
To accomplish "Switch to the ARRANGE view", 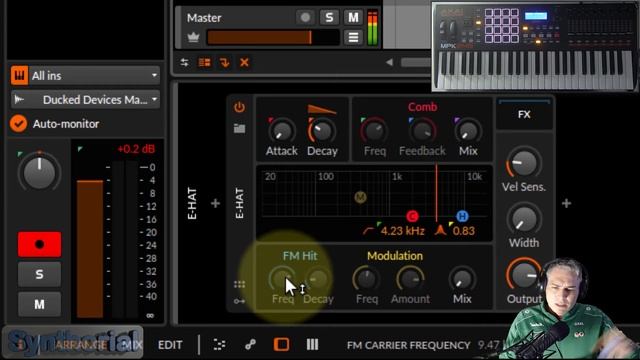I will (x=81, y=345).
